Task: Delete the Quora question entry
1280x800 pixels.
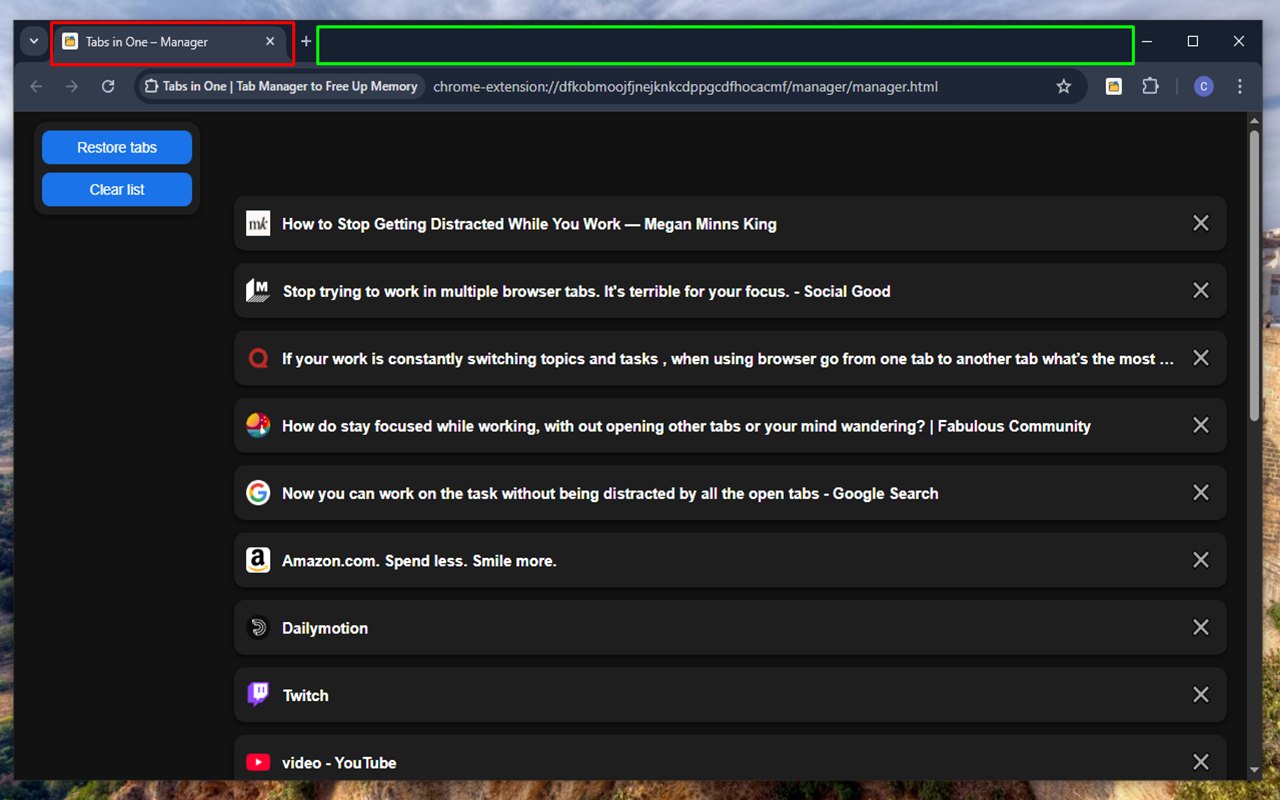Action: (x=1201, y=358)
